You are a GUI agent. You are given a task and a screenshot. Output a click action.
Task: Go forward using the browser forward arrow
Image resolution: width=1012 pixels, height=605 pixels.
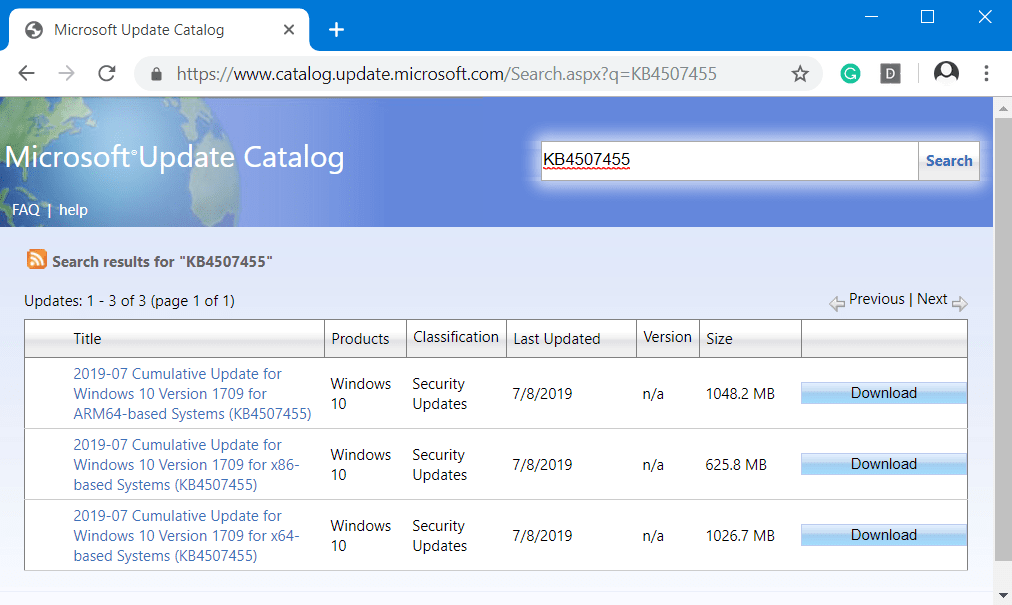point(66,73)
